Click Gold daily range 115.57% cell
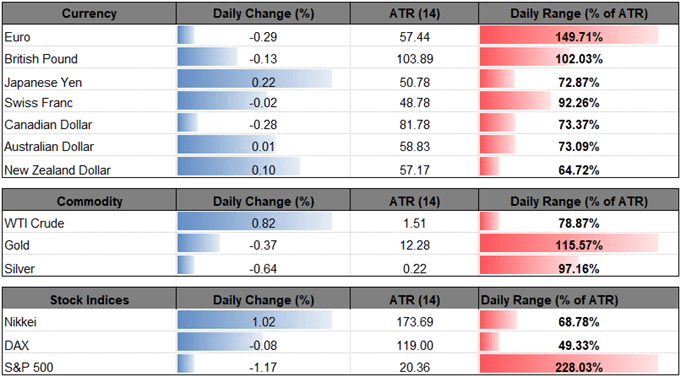Image resolution: width=680 pixels, height=376 pixels. pos(579,245)
